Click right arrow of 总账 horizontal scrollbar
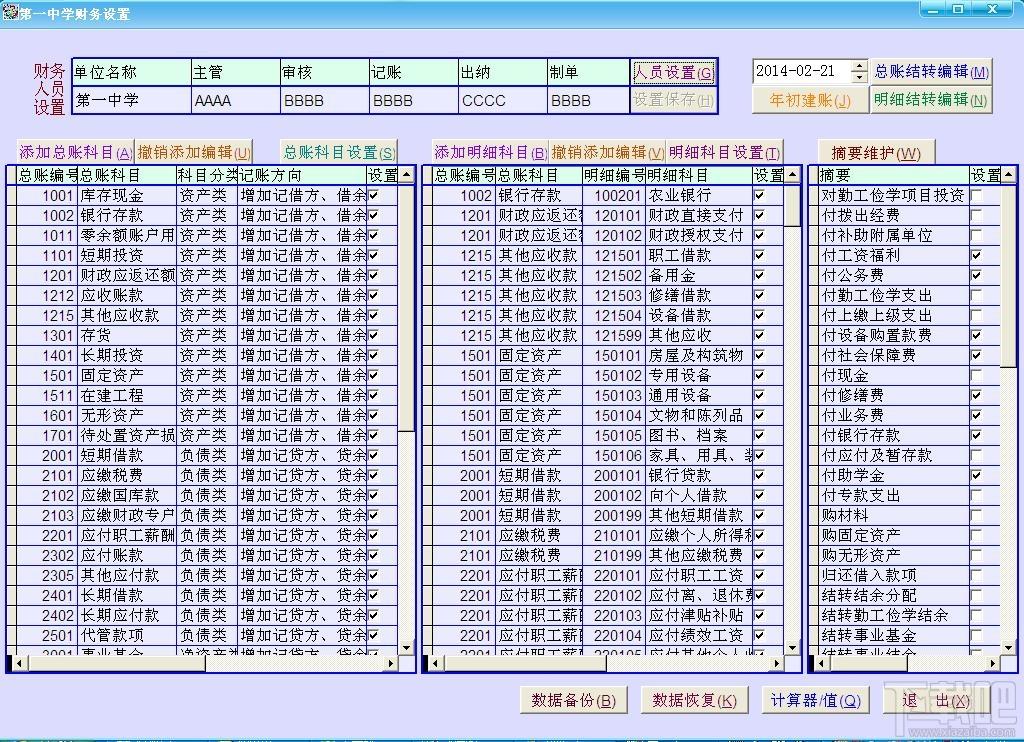1024x742 pixels. coord(391,663)
